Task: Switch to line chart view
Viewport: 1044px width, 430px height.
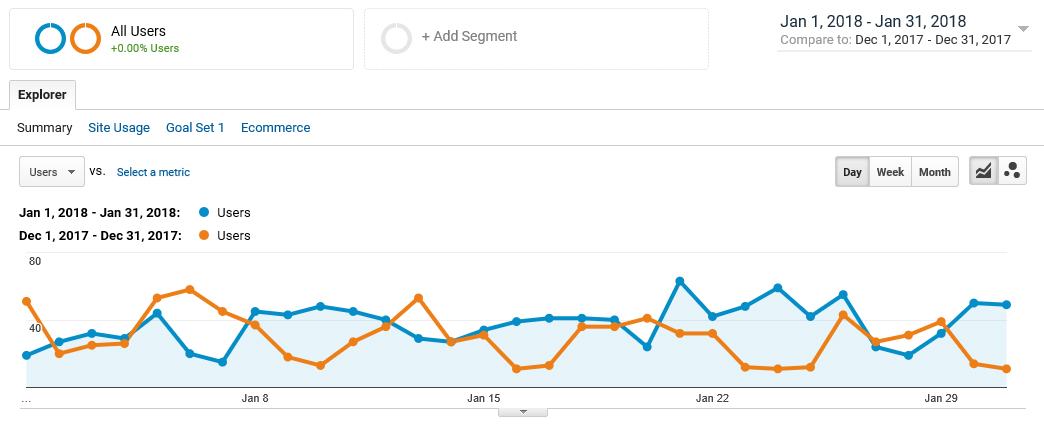Action: 984,171
